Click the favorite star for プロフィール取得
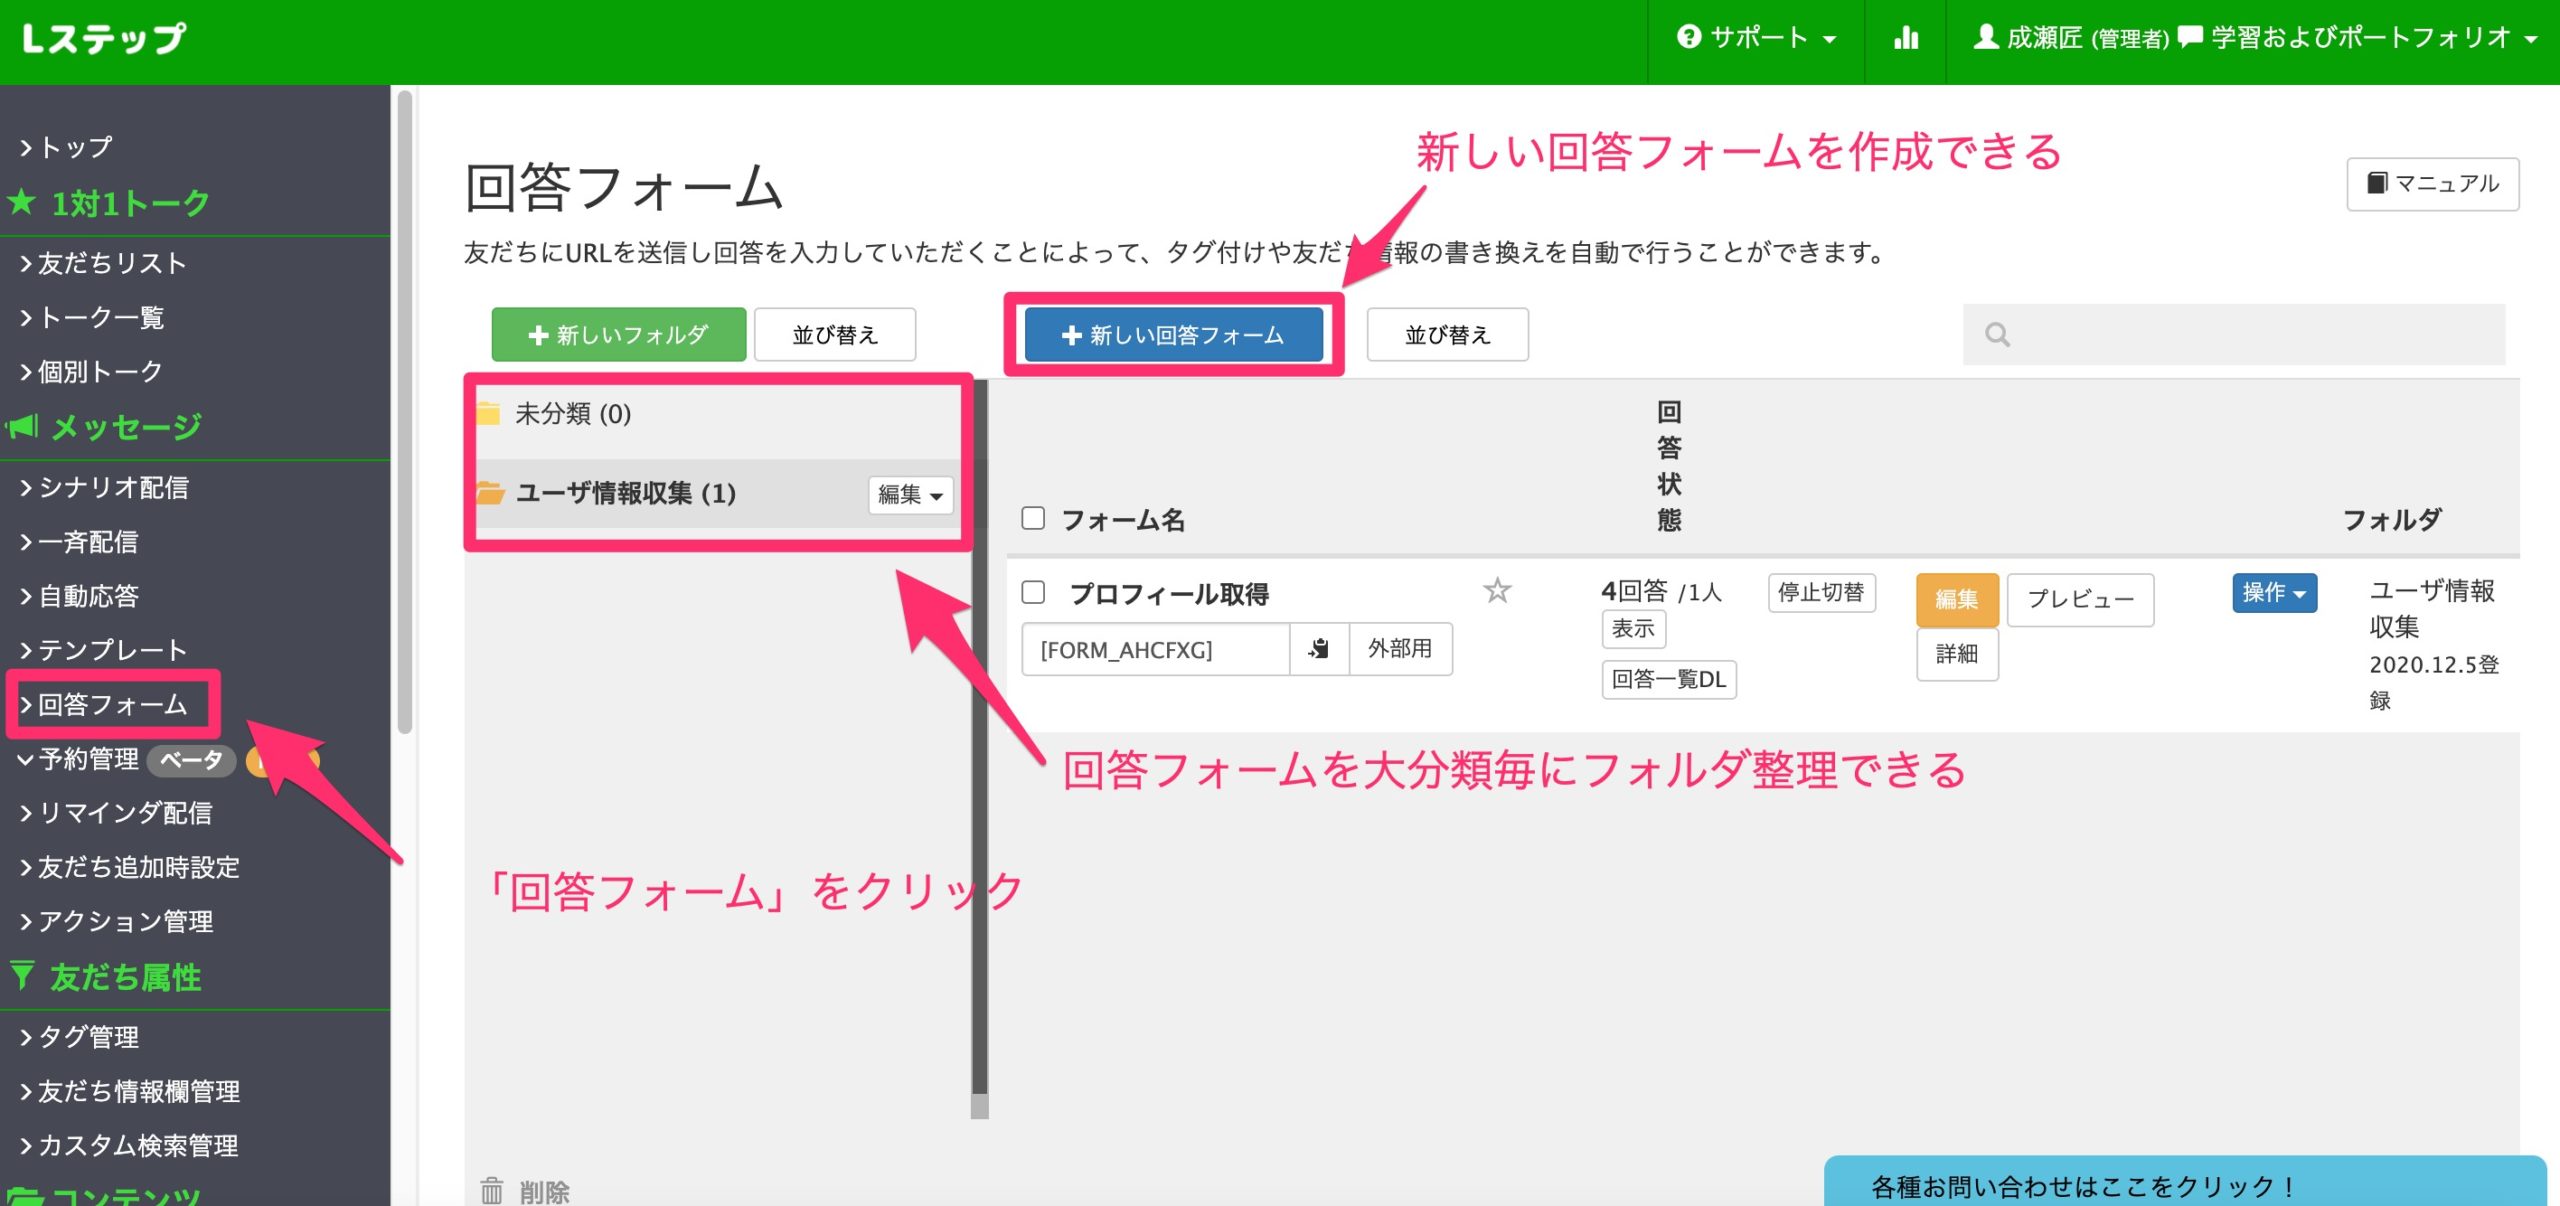The width and height of the screenshot is (2560, 1206). click(x=1496, y=591)
